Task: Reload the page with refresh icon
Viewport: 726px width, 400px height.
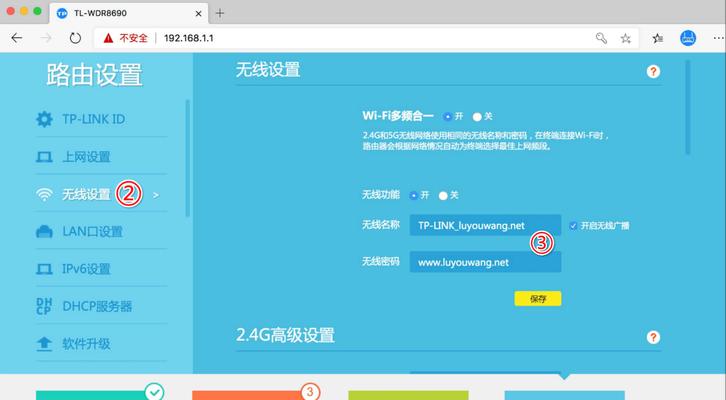Action: (x=75, y=38)
